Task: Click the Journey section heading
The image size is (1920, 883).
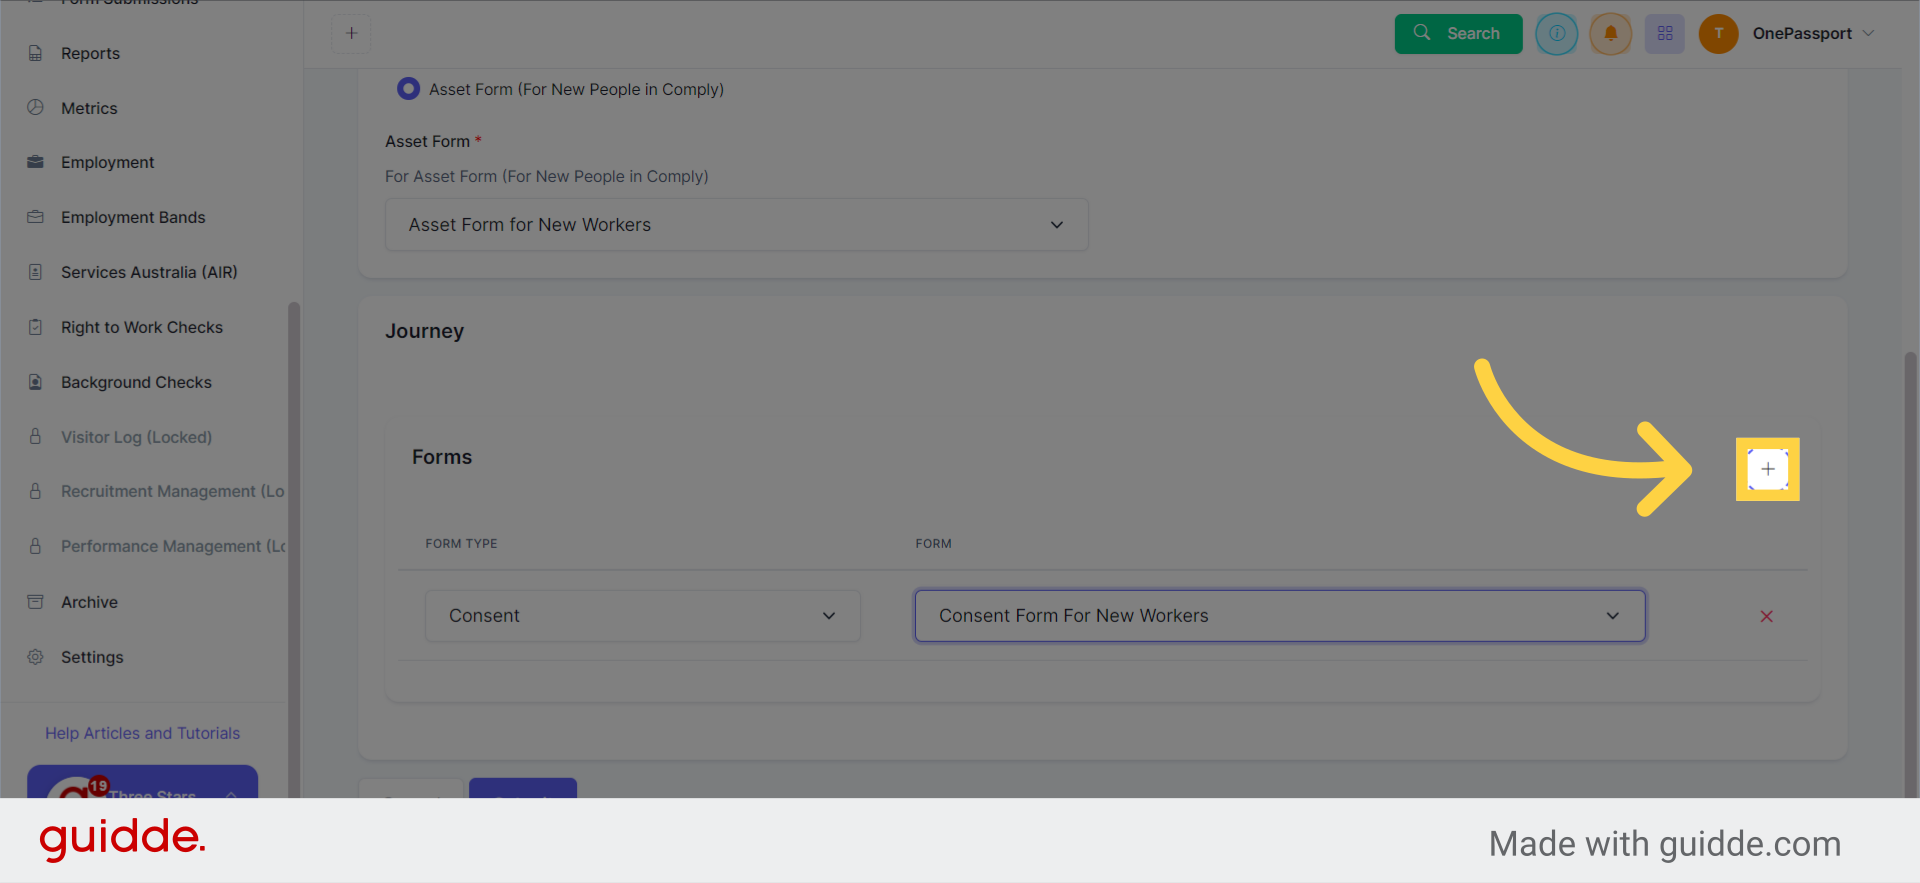Action: point(424,331)
